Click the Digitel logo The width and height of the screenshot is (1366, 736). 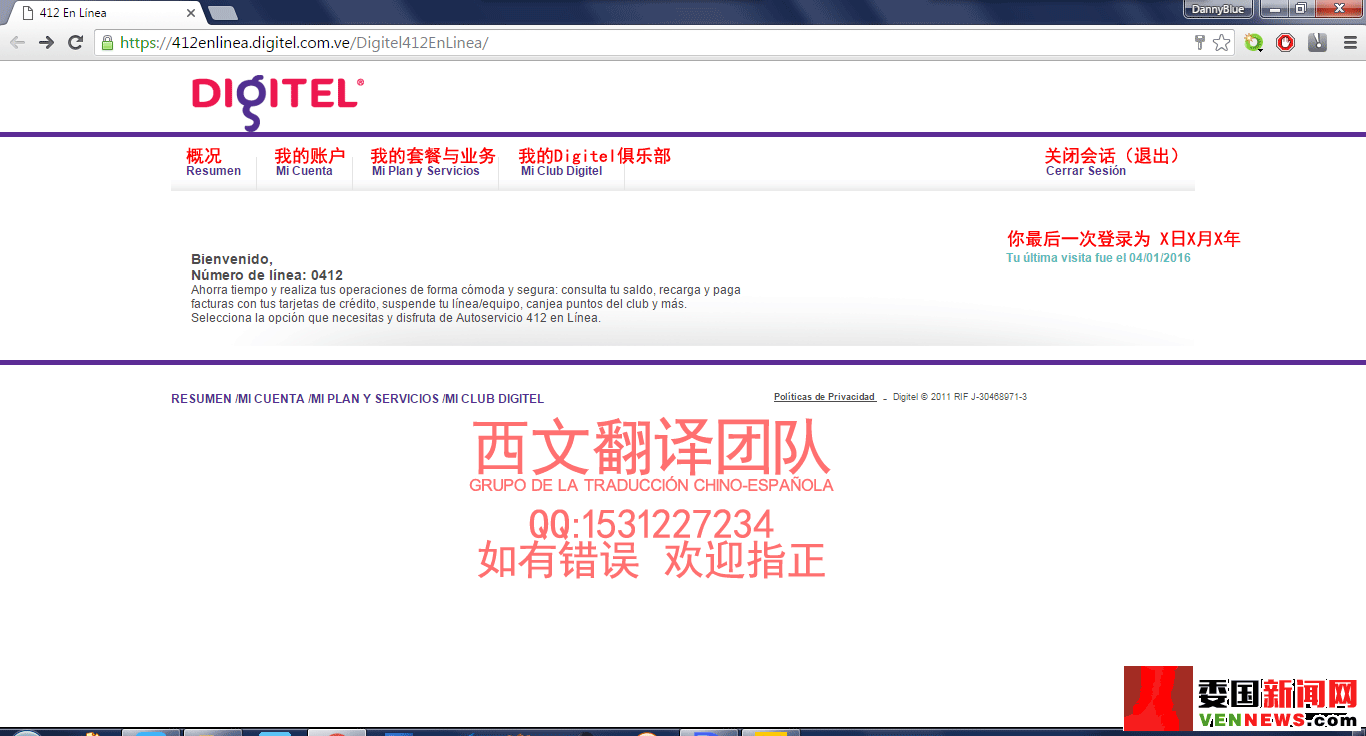coord(278,101)
